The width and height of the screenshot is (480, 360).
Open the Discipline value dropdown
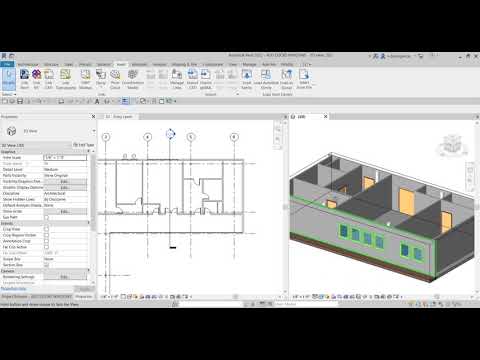click(65, 193)
